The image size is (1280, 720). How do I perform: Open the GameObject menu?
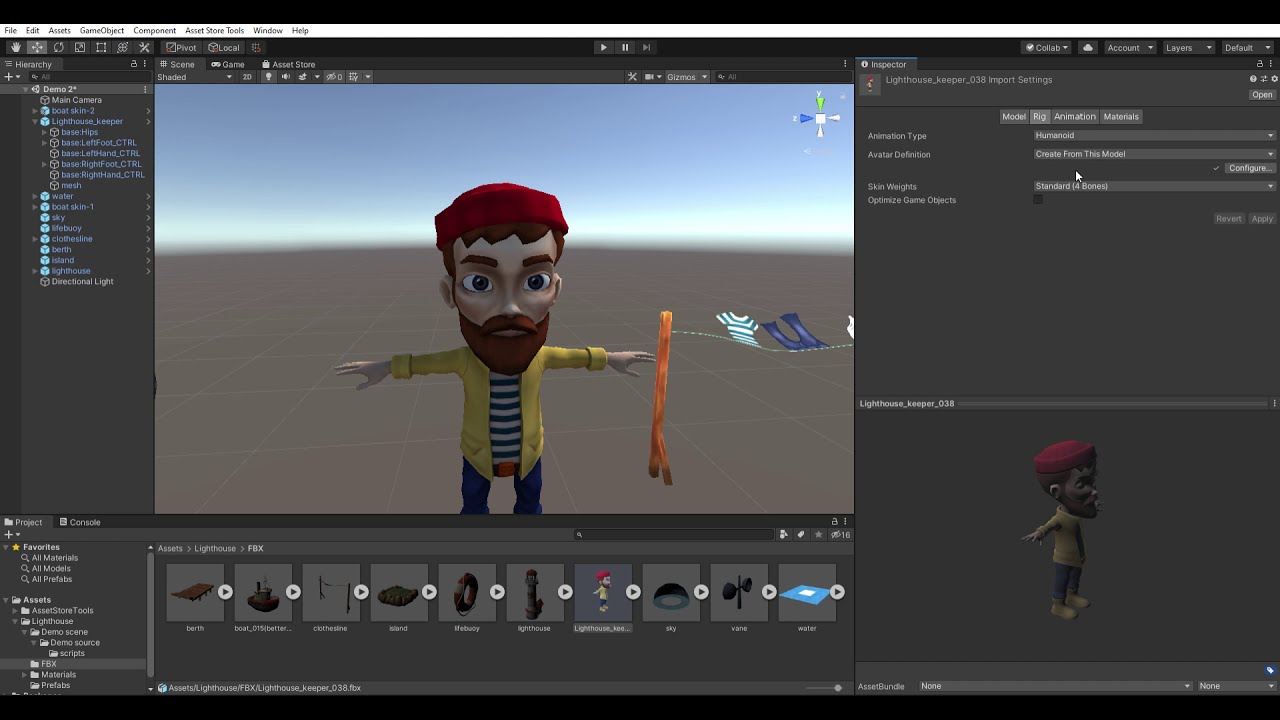pyautogui.click(x=102, y=31)
